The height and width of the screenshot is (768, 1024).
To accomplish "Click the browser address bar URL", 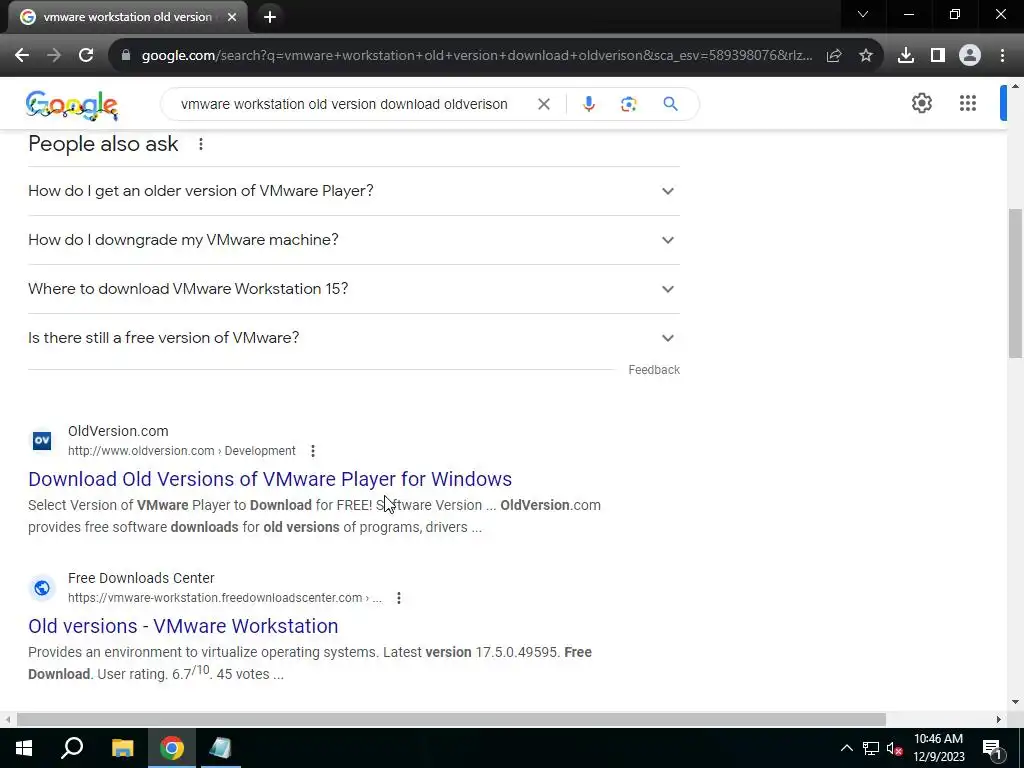I will click(x=477, y=56).
